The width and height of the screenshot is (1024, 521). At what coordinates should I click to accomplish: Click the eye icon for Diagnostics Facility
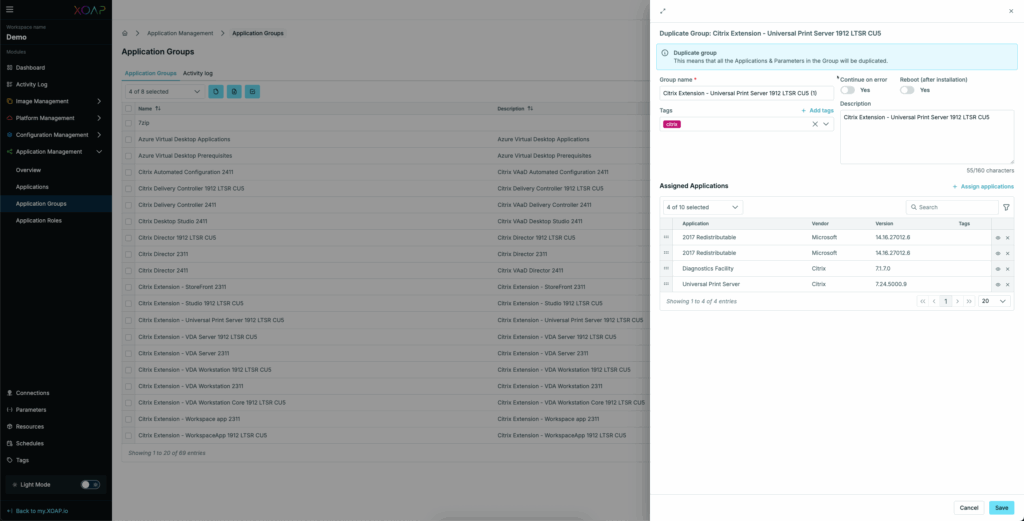997,269
